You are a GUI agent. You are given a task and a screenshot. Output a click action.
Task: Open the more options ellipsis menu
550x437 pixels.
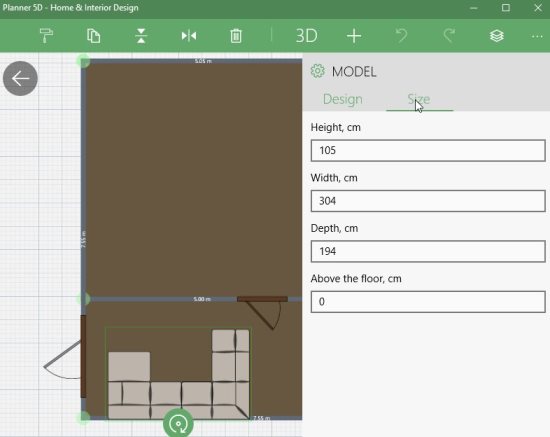point(537,36)
